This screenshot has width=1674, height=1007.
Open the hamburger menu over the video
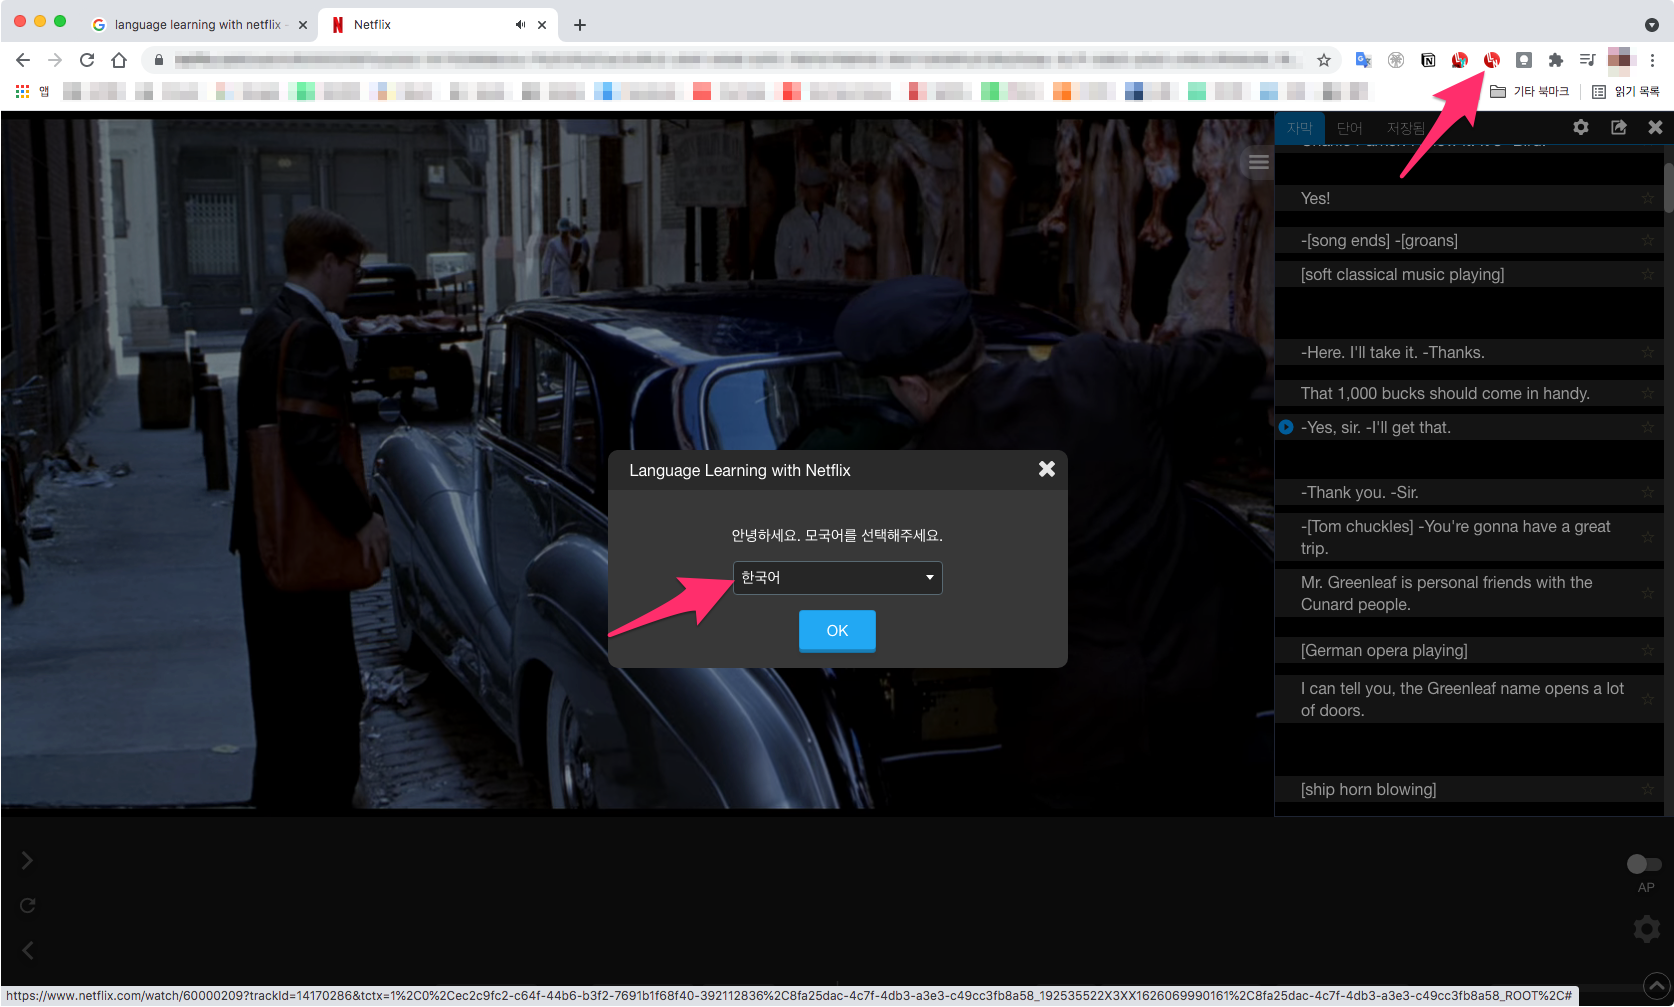point(1259,162)
